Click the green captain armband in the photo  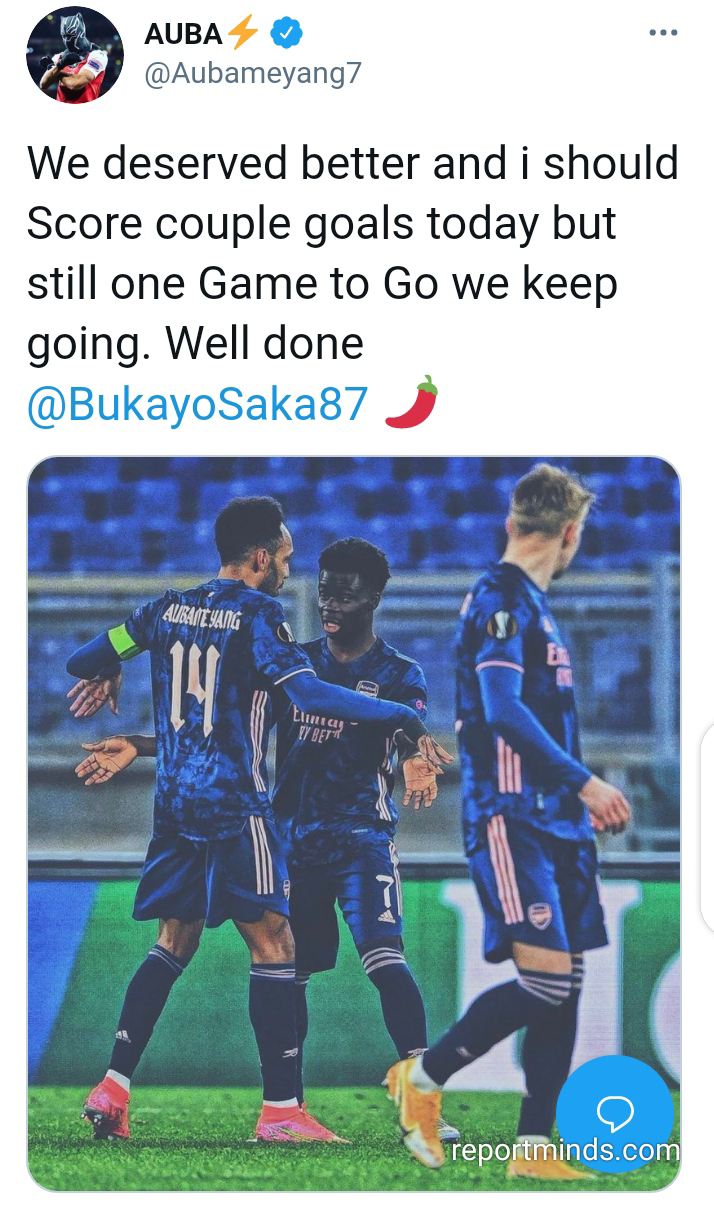click(126, 640)
